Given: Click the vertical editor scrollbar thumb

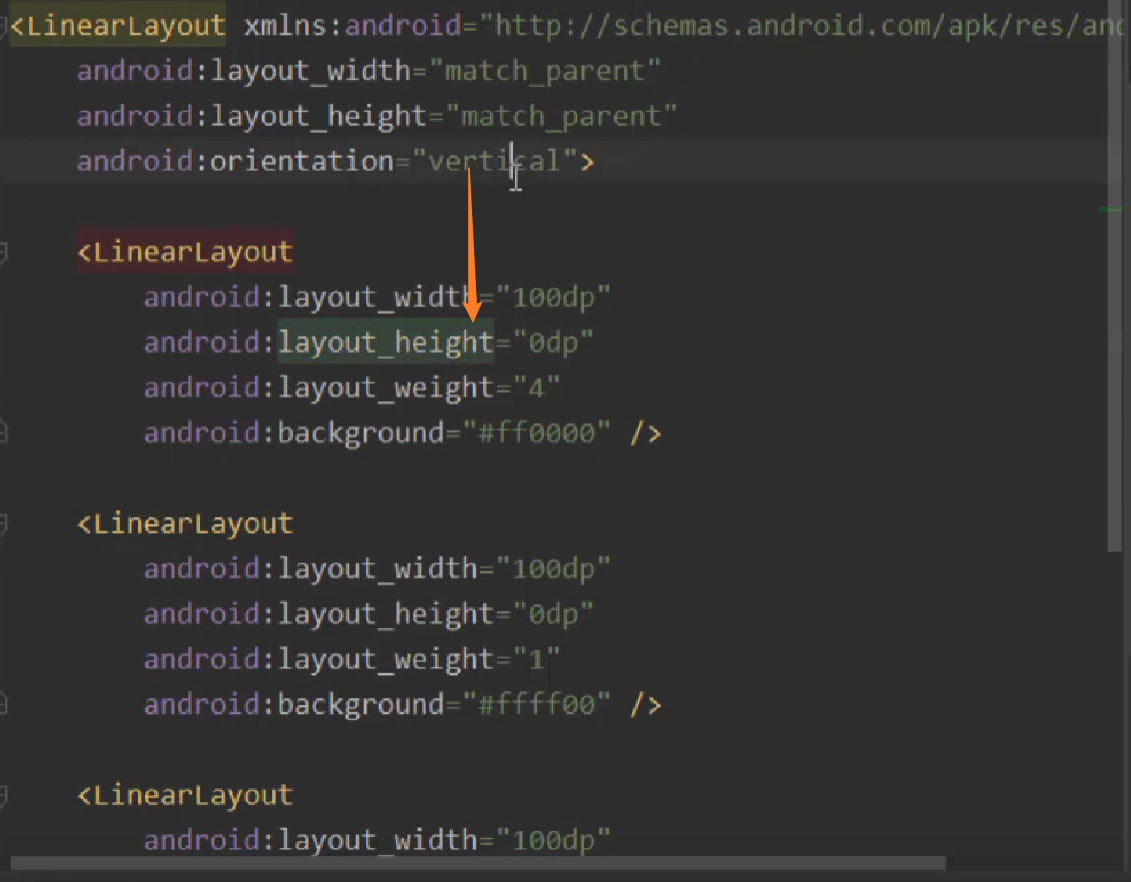Looking at the screenshot, I should point(1114,275).
